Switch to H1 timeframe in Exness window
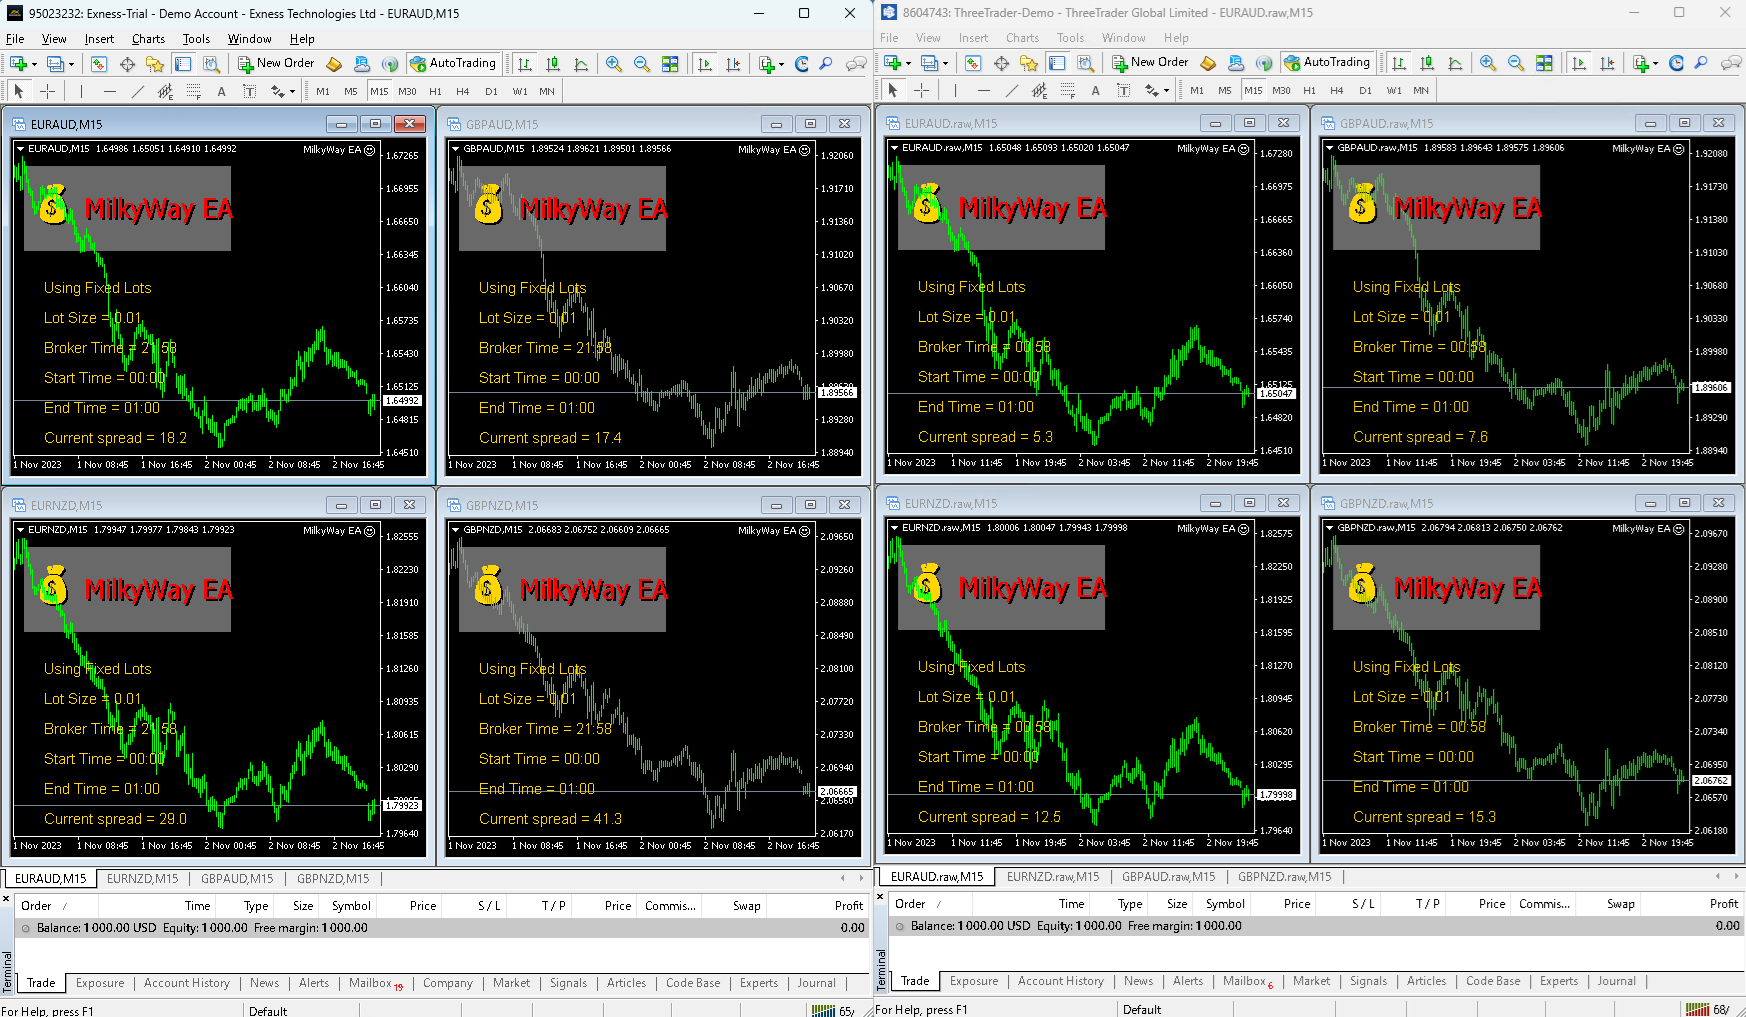The height and width of the screenshot is (1017, 1746). [435, 91]
